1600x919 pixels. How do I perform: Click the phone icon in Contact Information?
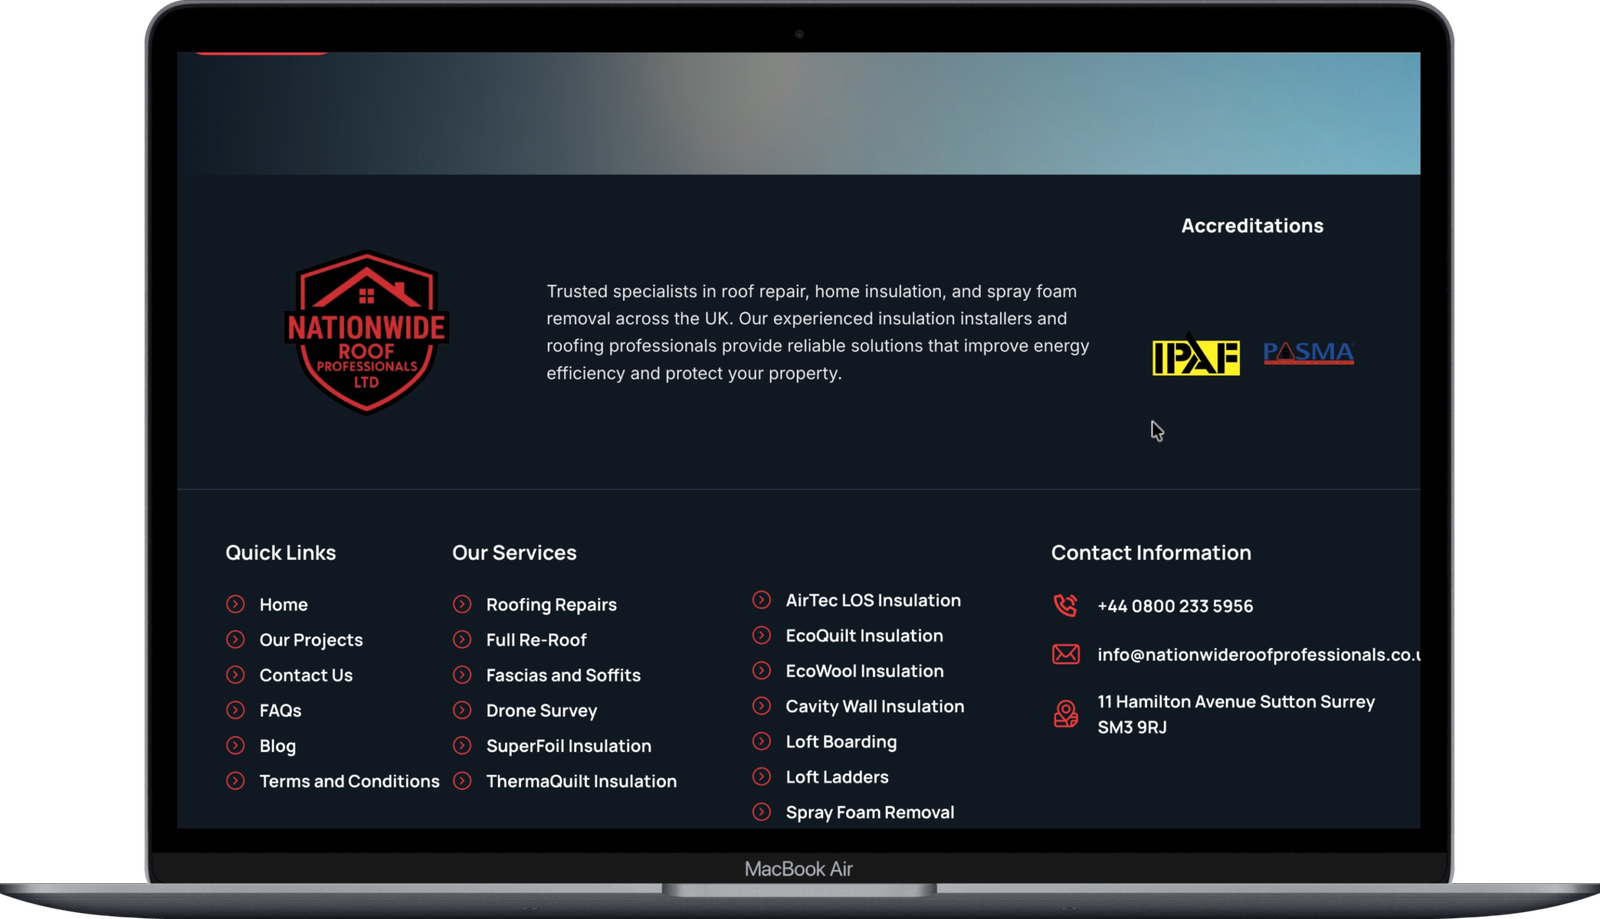[x=1065, y=605]
